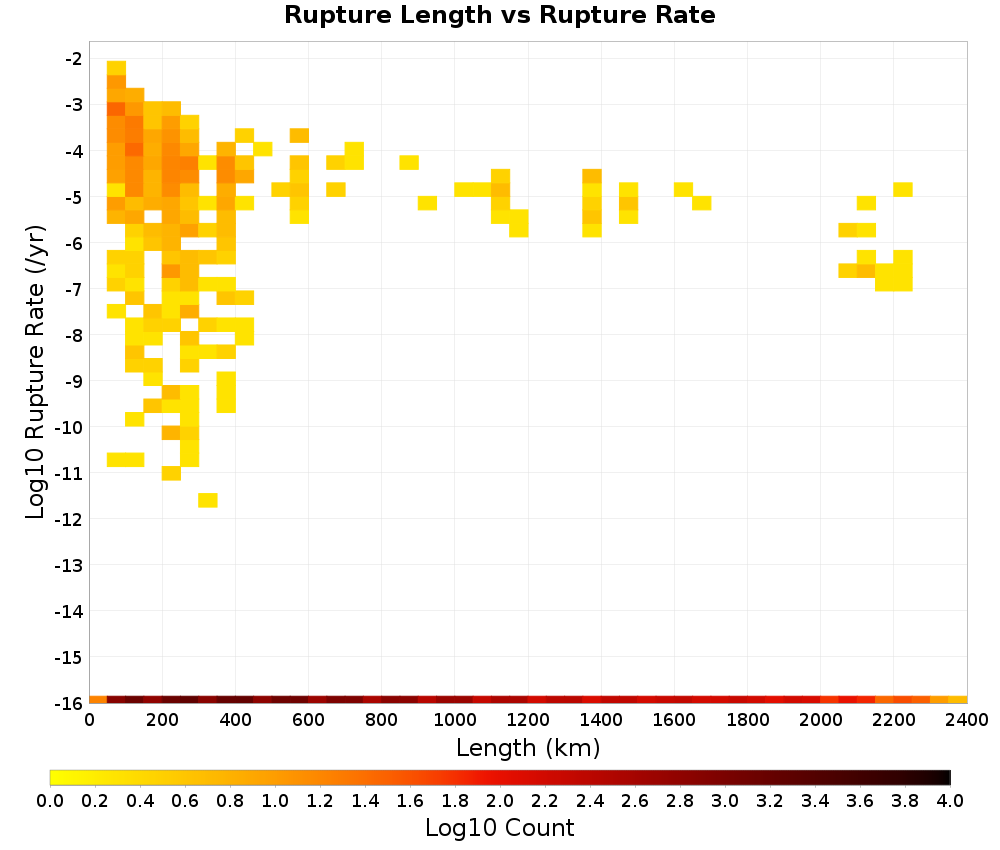Click the black end of the Log10 Count colorbar
This screenshot has width=1000, height=850.
943,777
